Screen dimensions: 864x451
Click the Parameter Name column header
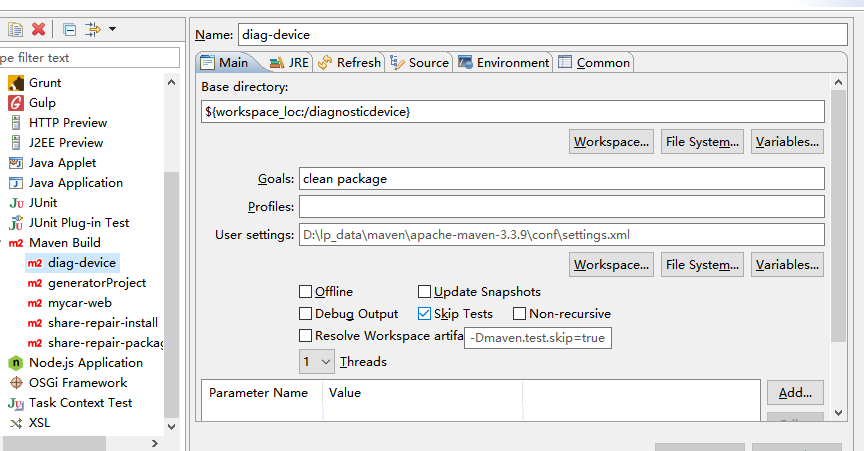[258, 393]
